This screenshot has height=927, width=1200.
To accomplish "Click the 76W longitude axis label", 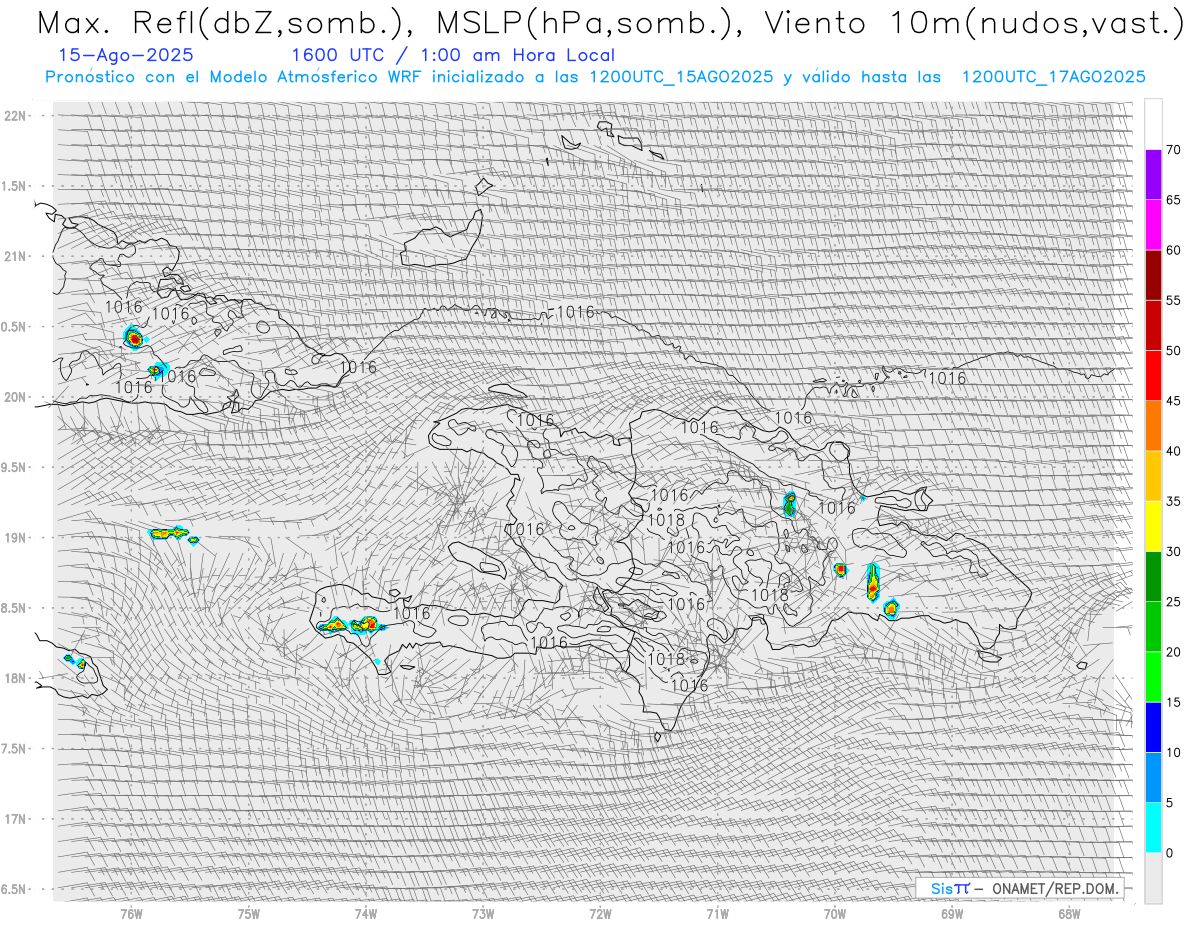I will 131,913.
